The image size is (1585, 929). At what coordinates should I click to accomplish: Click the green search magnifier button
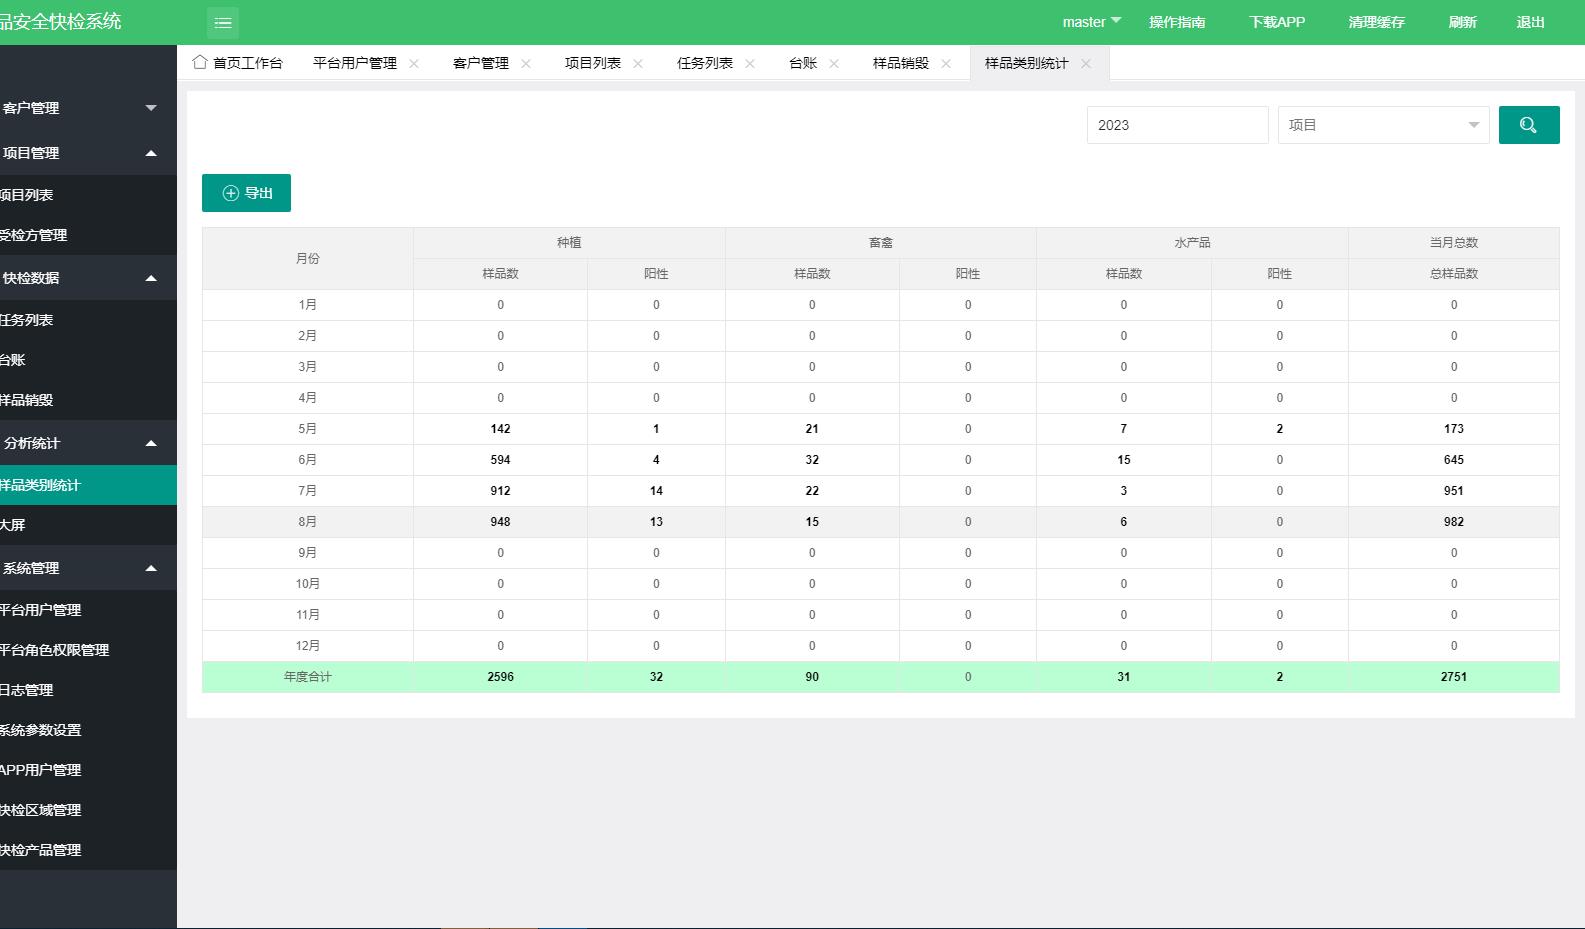(1529, 125)
